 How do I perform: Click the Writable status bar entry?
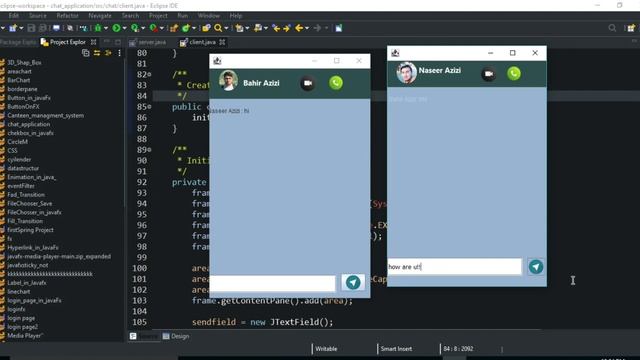click(326, 349)
